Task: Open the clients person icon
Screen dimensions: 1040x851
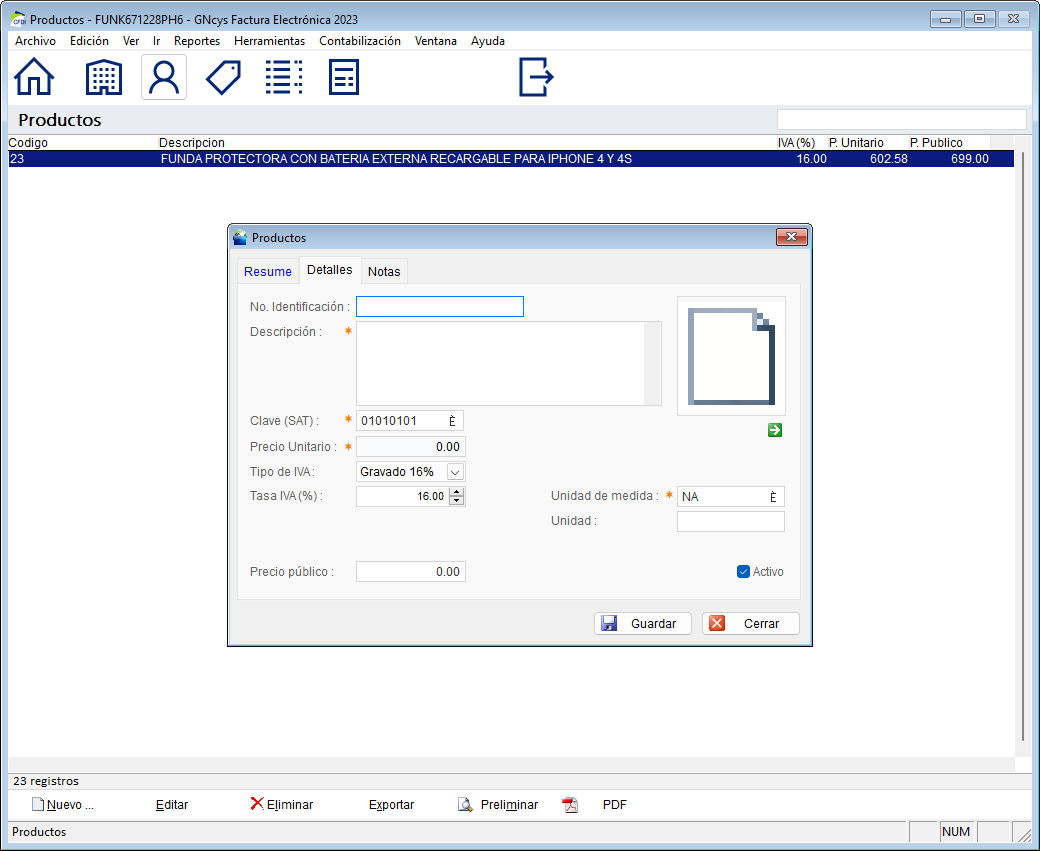Action: pos(164,77)
